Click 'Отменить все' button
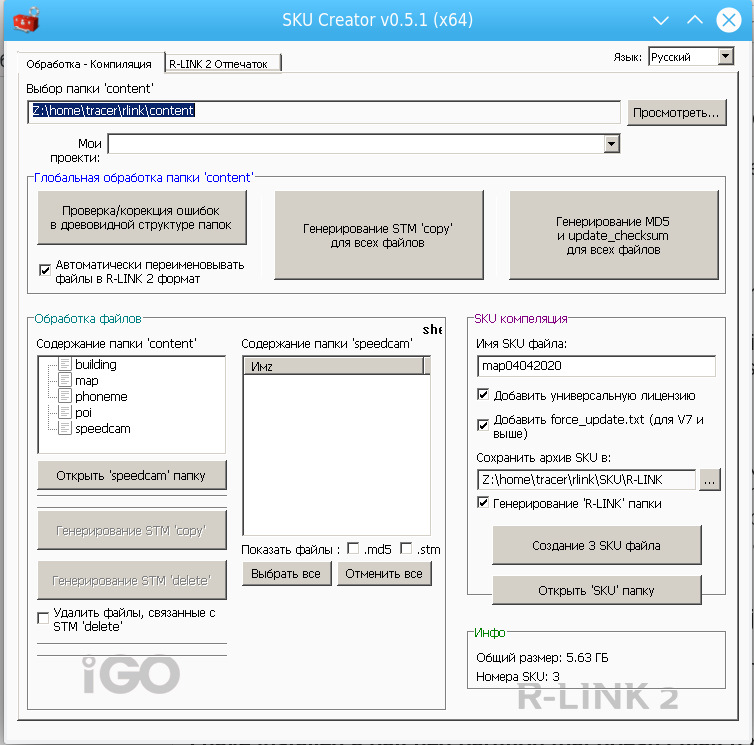This screenshot has width=754, height=745. click(384, 573)
